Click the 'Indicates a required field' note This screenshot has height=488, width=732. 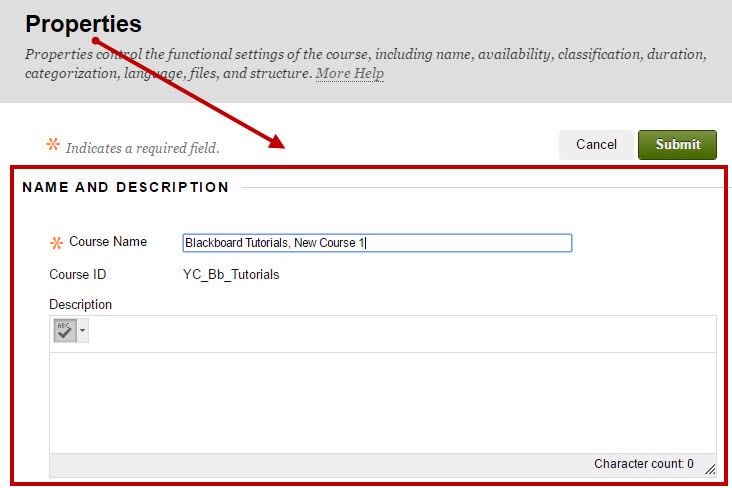click(142, 148)
